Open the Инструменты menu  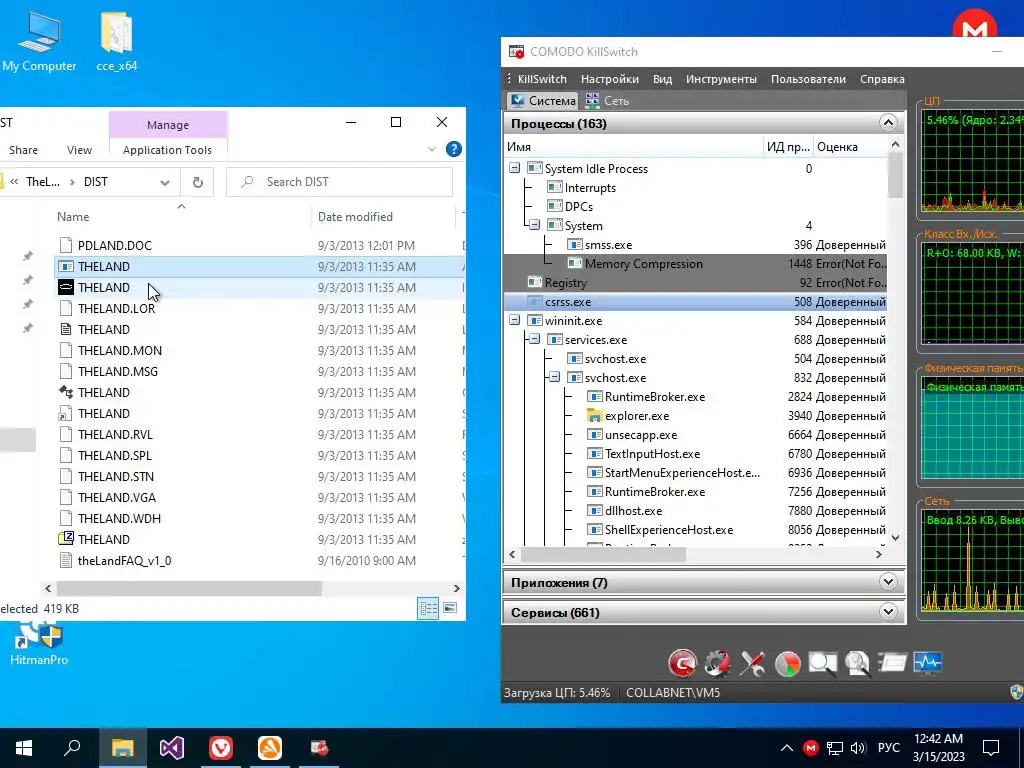[x=721, y=79]
